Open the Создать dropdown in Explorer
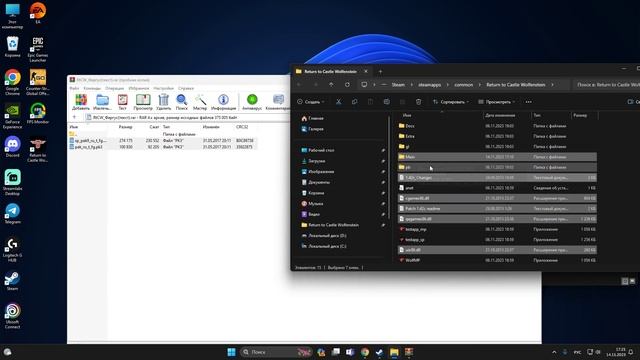Image resolution: width=640 pixels, height=360 pixels. point(311,102)
